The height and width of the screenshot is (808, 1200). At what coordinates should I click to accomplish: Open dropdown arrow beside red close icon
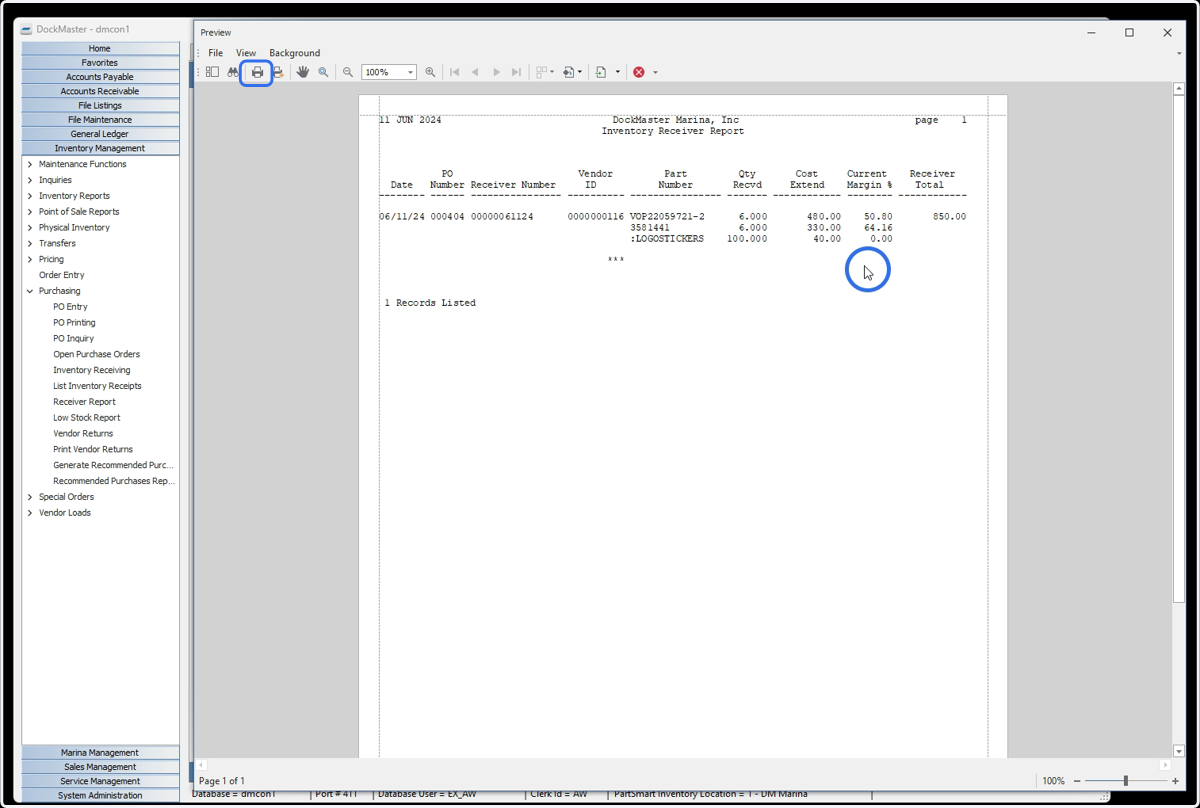click(655, 72)
